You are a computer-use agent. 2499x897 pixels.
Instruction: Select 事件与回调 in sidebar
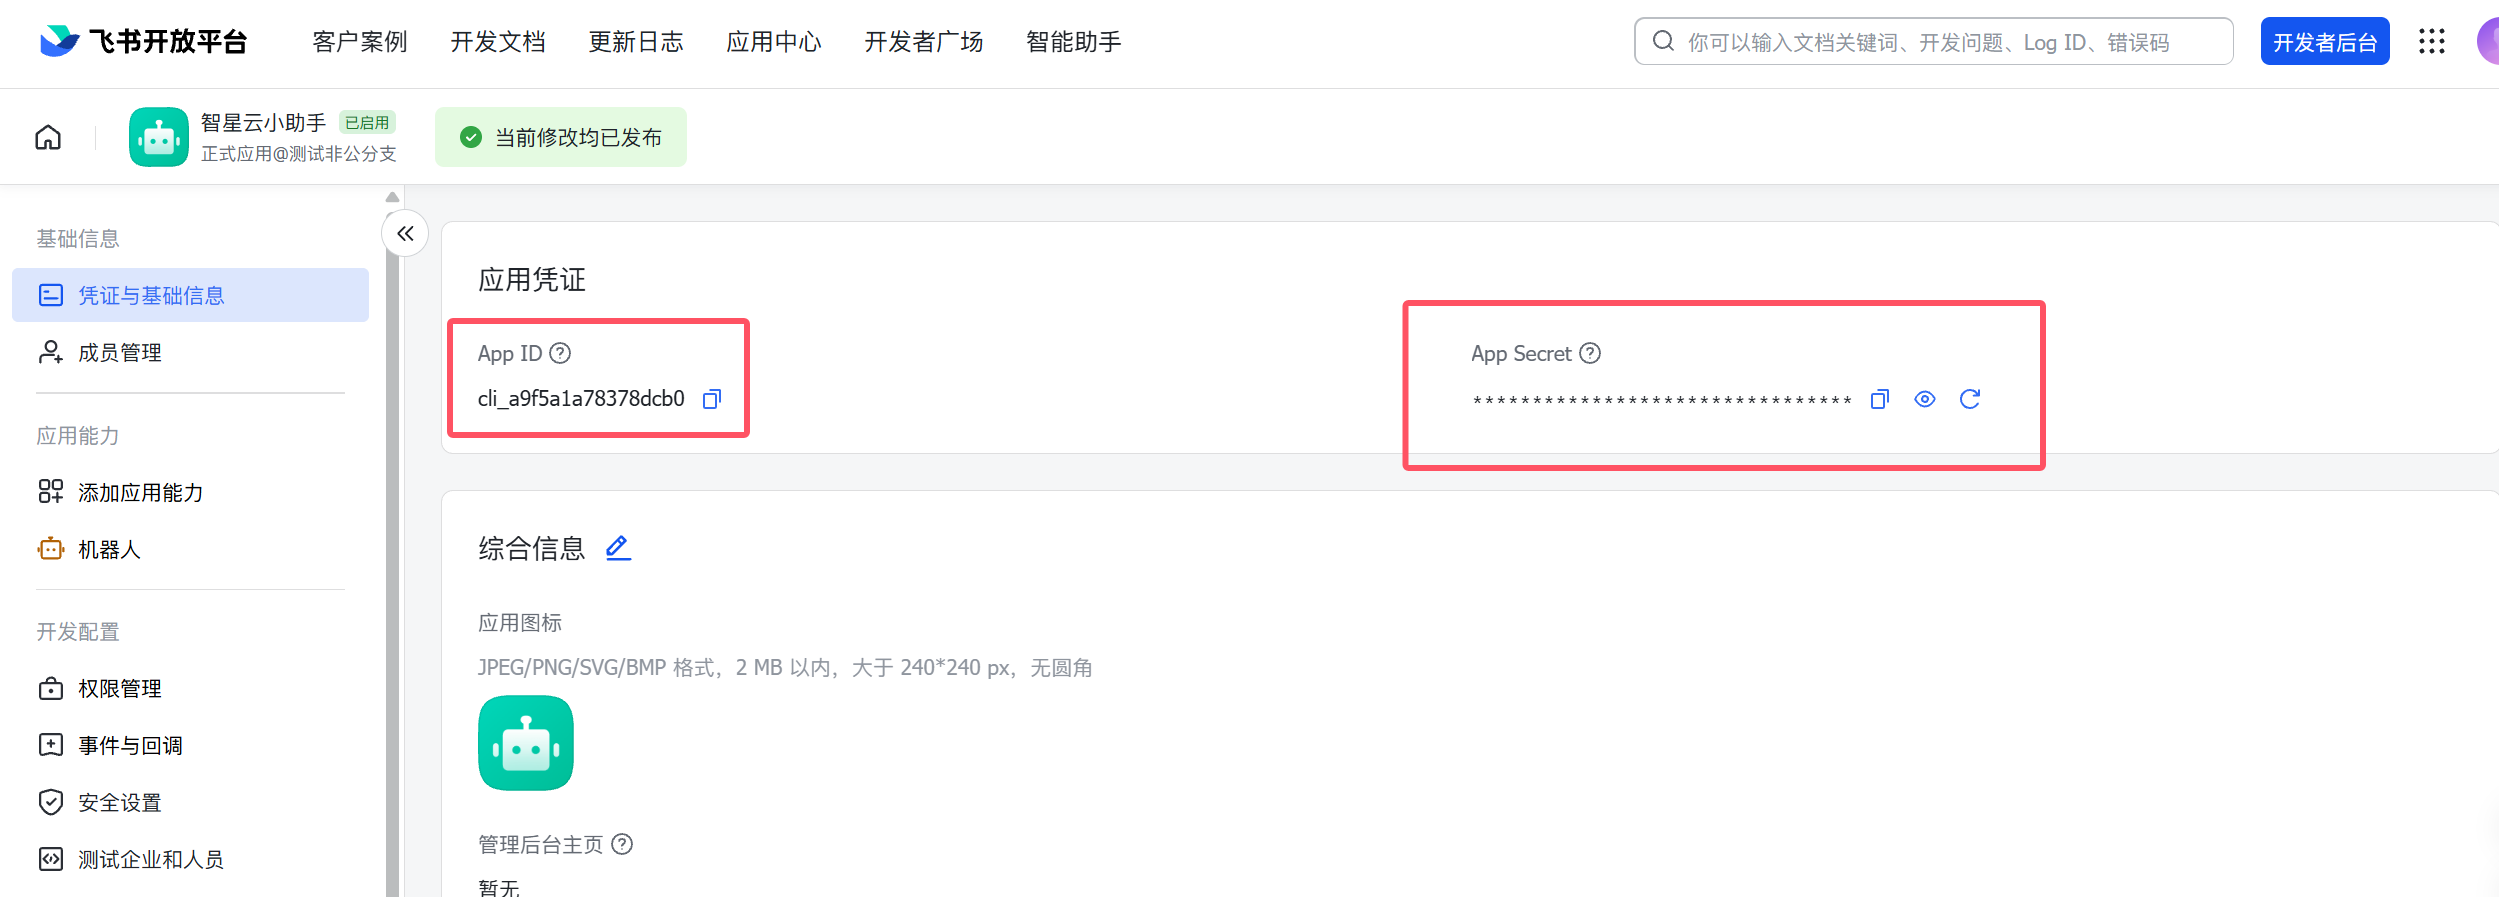tap(130, 745)
